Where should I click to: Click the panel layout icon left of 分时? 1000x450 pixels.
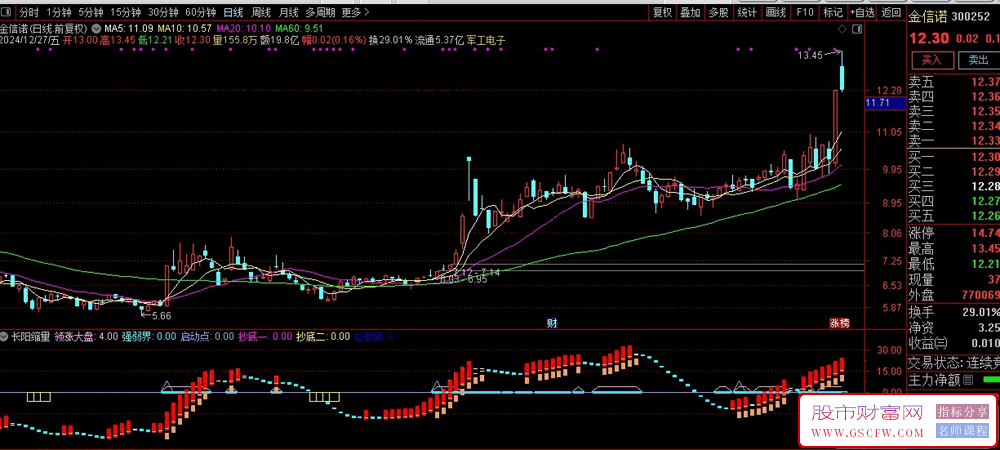click(x=6, y=12)
